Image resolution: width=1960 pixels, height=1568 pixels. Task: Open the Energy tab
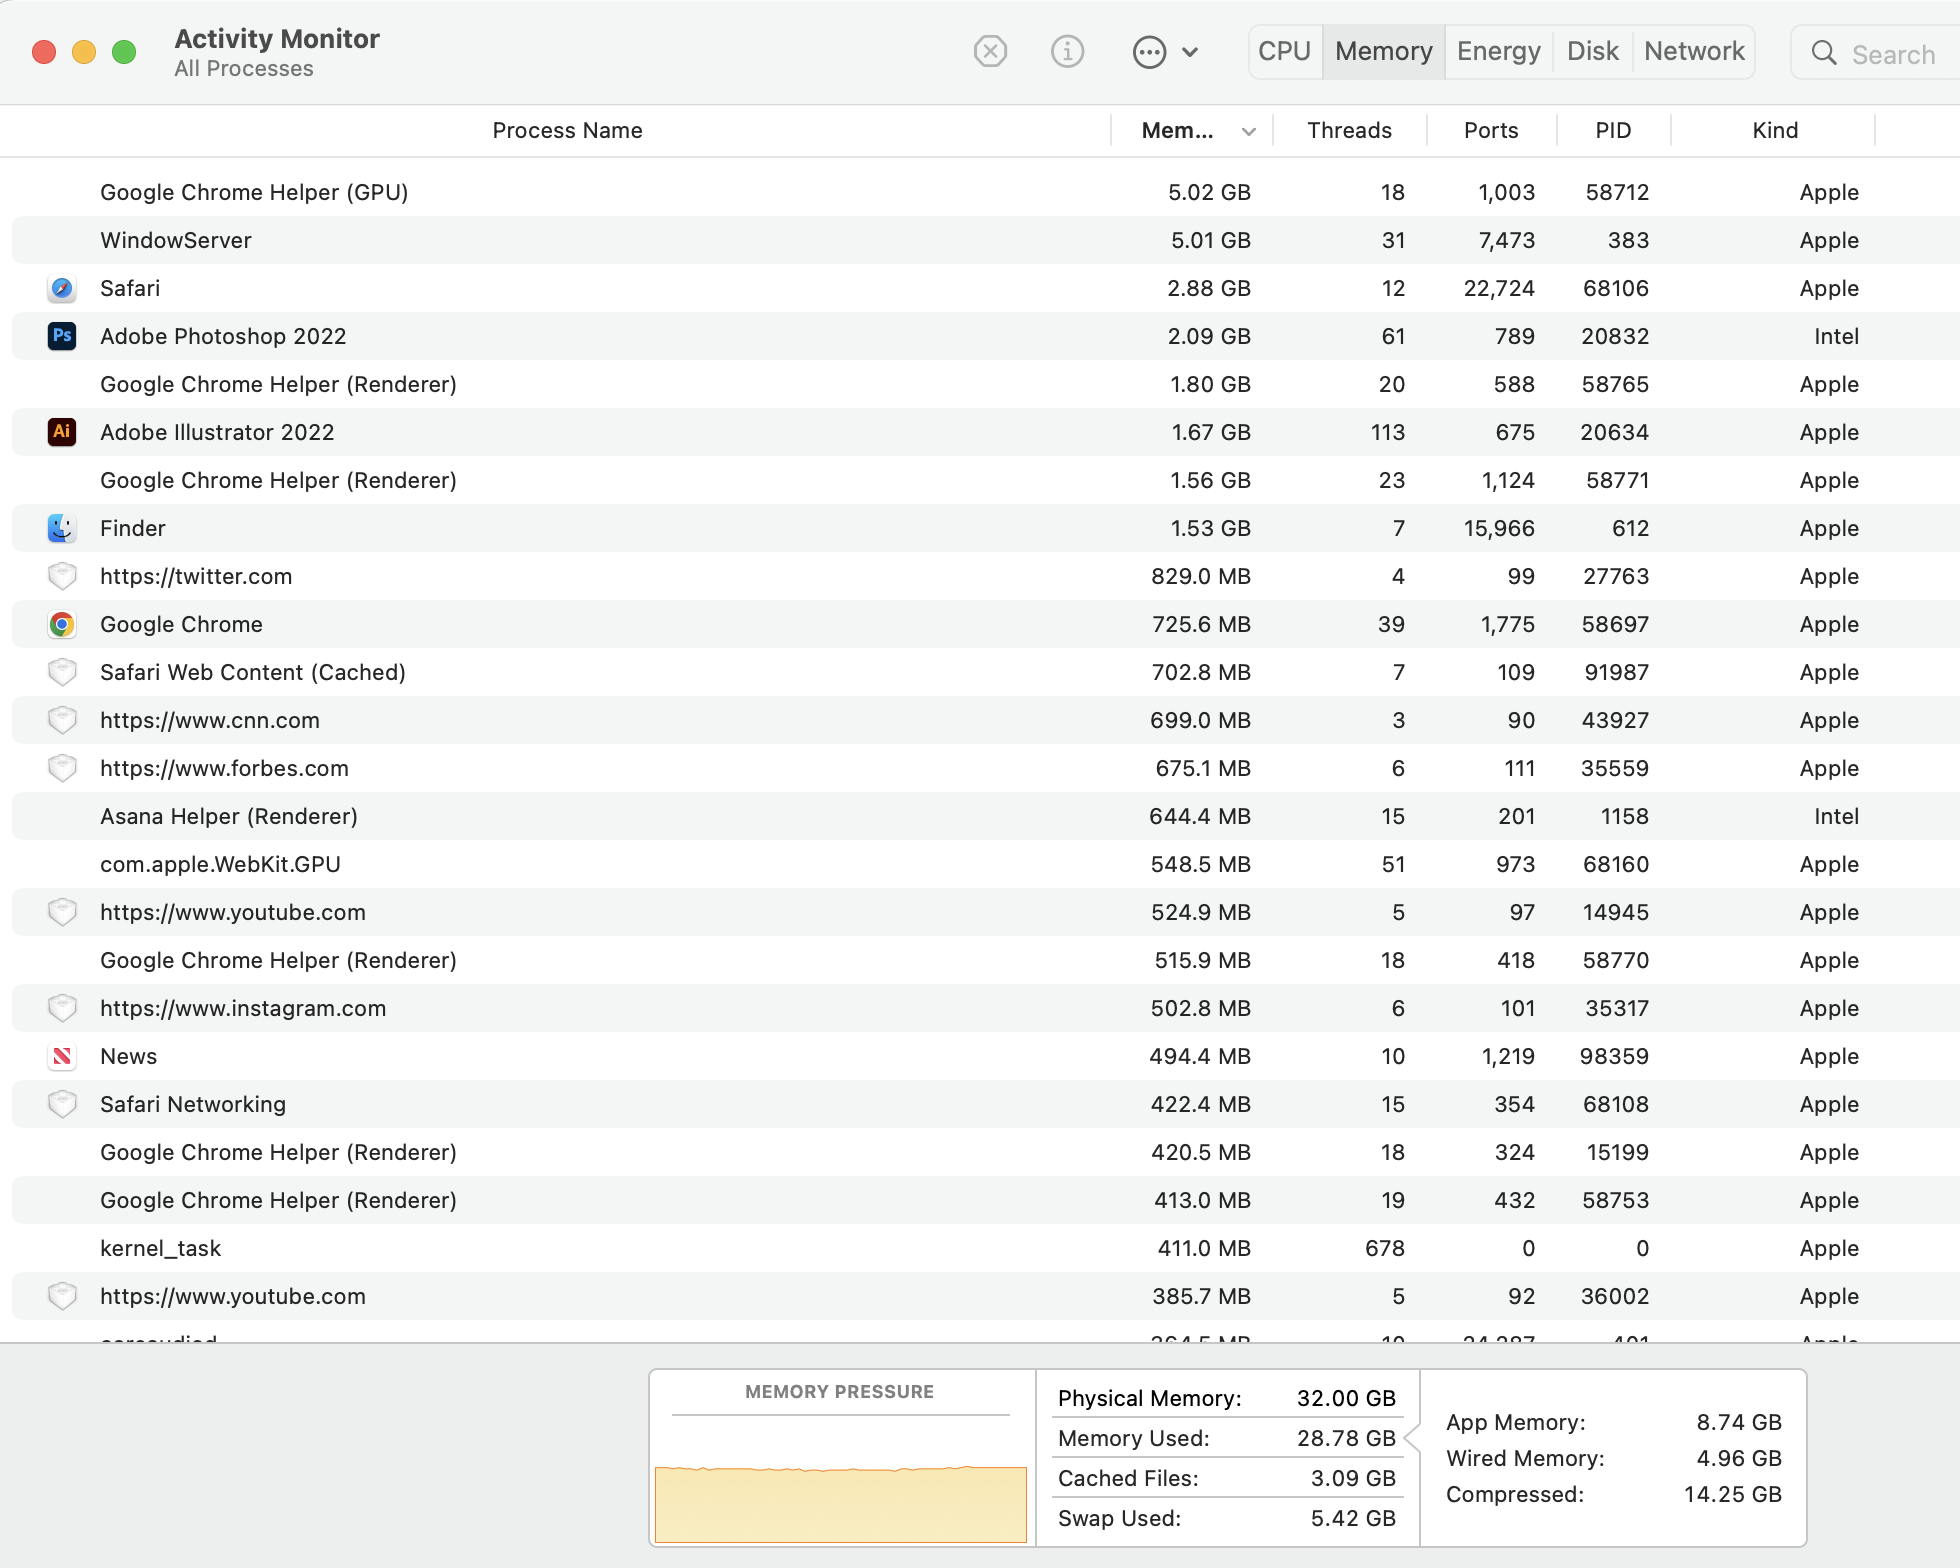[x=1498, y=52]
